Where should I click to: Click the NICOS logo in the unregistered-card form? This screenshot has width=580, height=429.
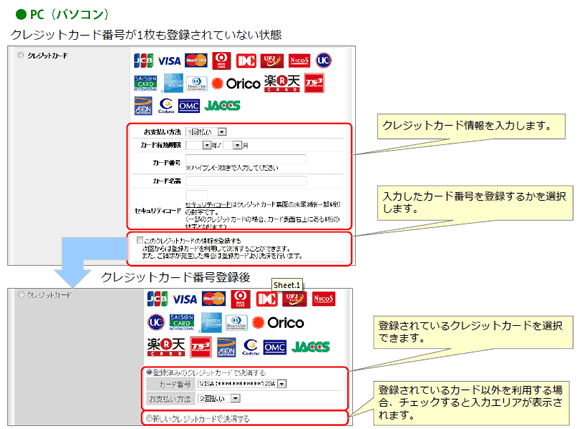(299, 61)
